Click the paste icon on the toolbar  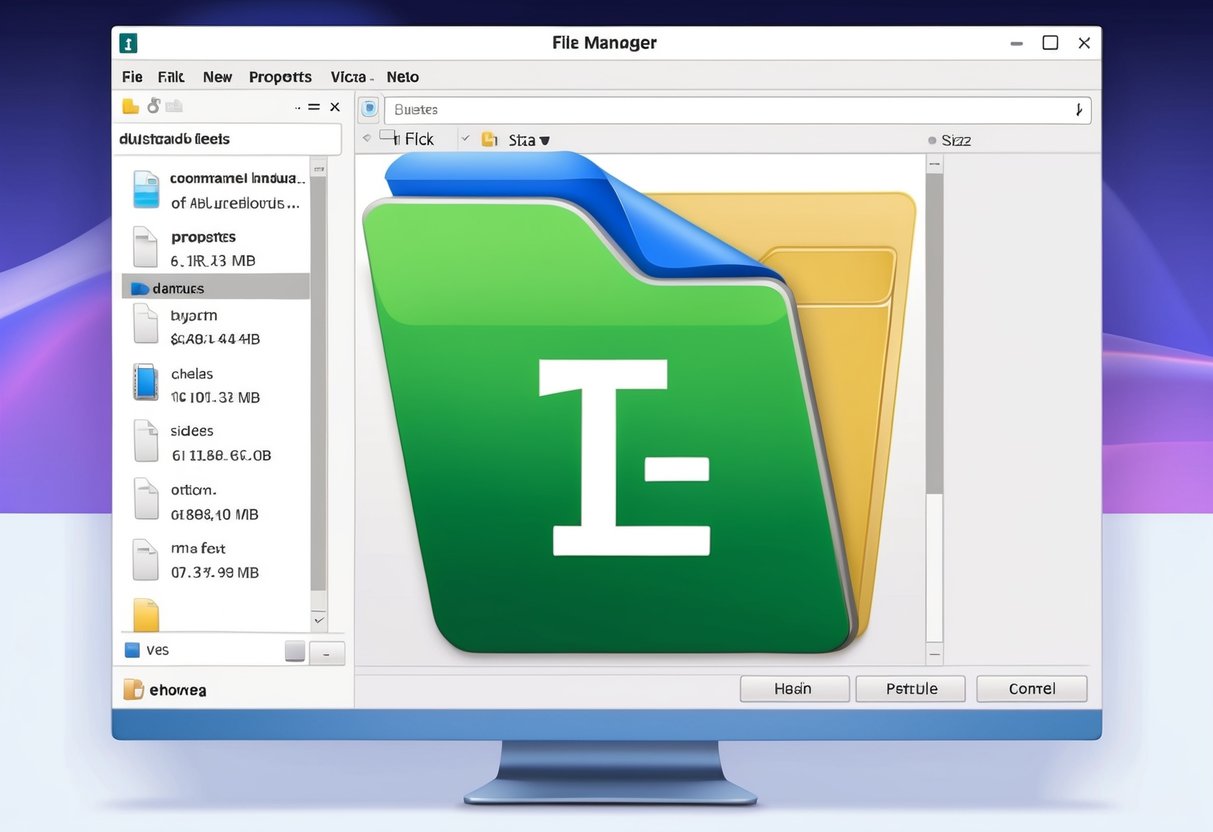172,105
